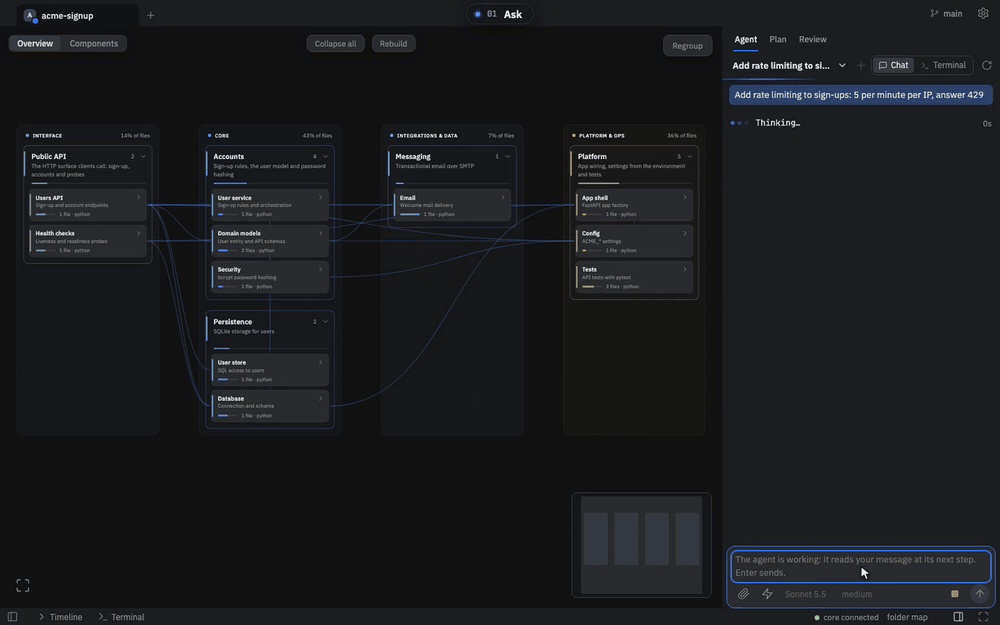Select the Chat mode toggle
This screenshot has width=1000, height=625.
click(x=893, y=65)
